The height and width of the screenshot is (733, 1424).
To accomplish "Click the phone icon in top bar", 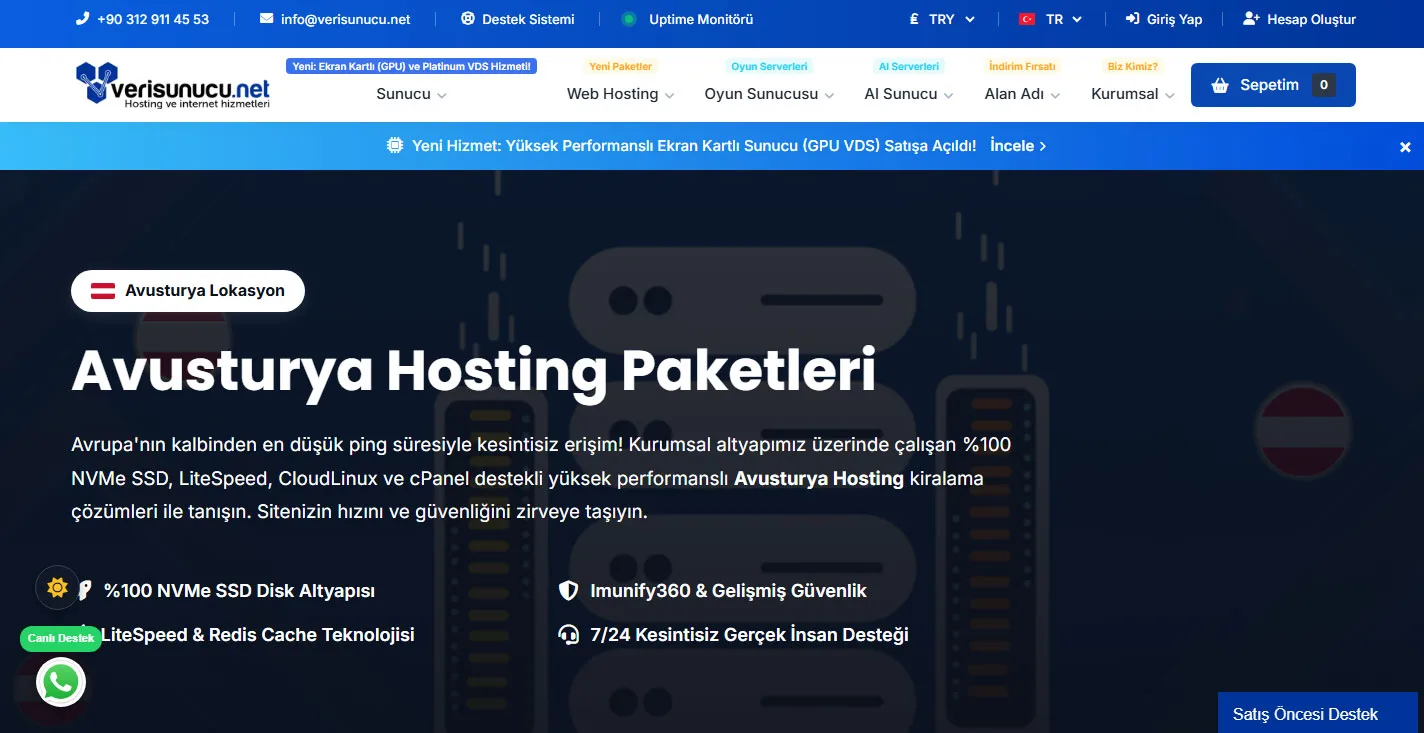I will tap(83, 19).
